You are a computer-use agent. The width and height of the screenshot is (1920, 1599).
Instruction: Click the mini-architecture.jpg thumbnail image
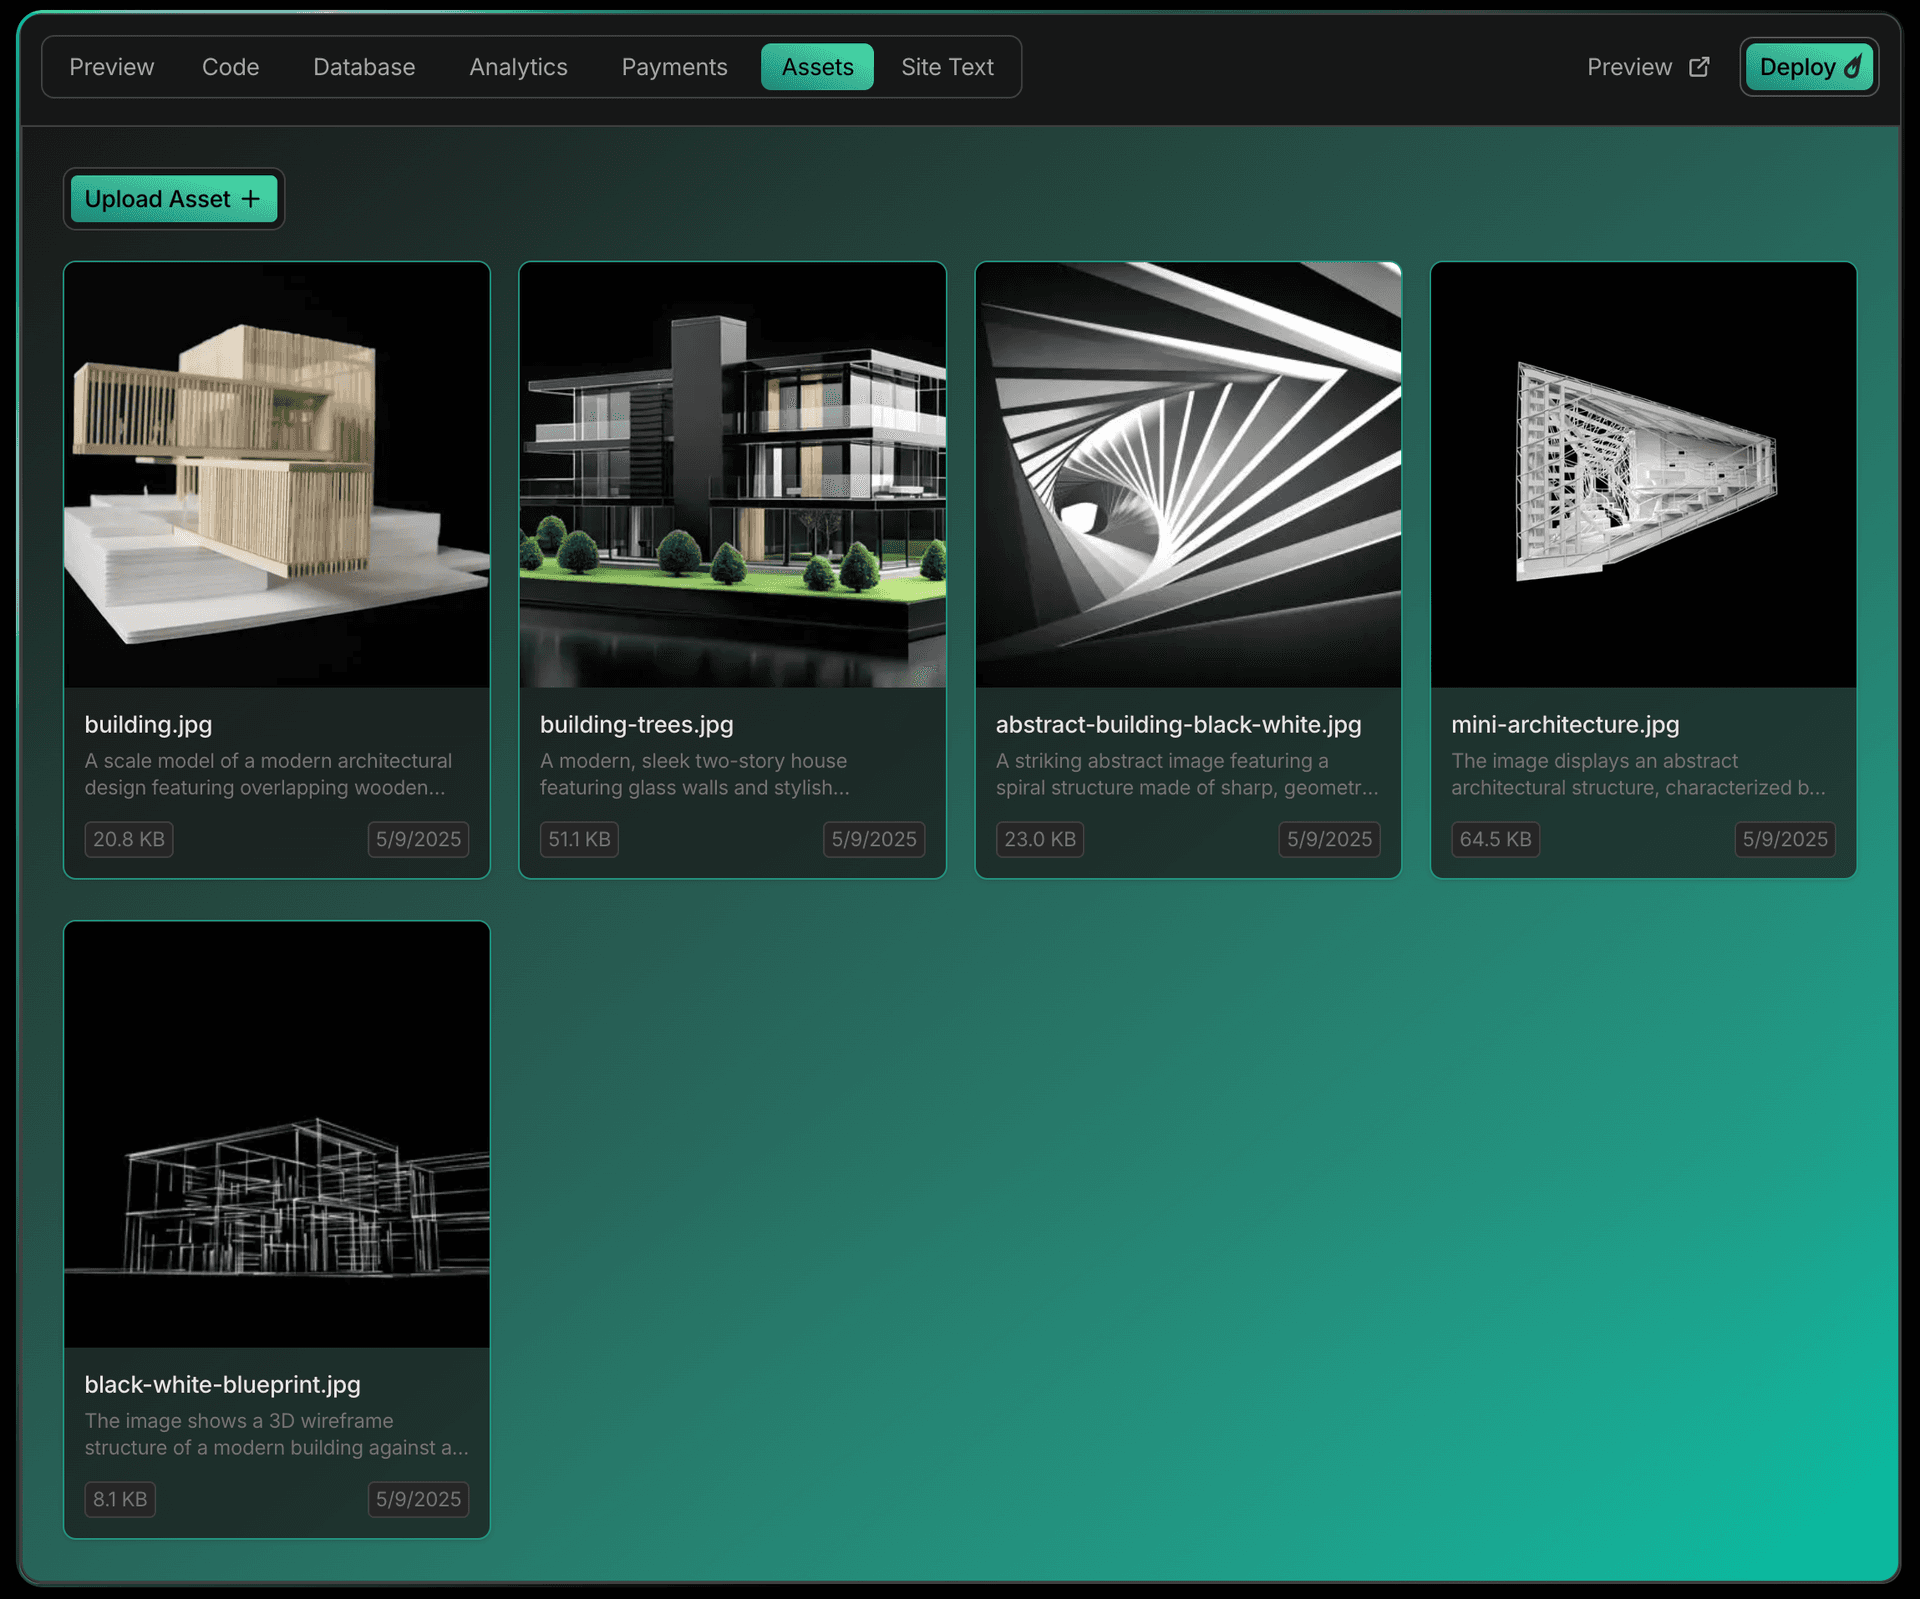tap(1643, 475)
